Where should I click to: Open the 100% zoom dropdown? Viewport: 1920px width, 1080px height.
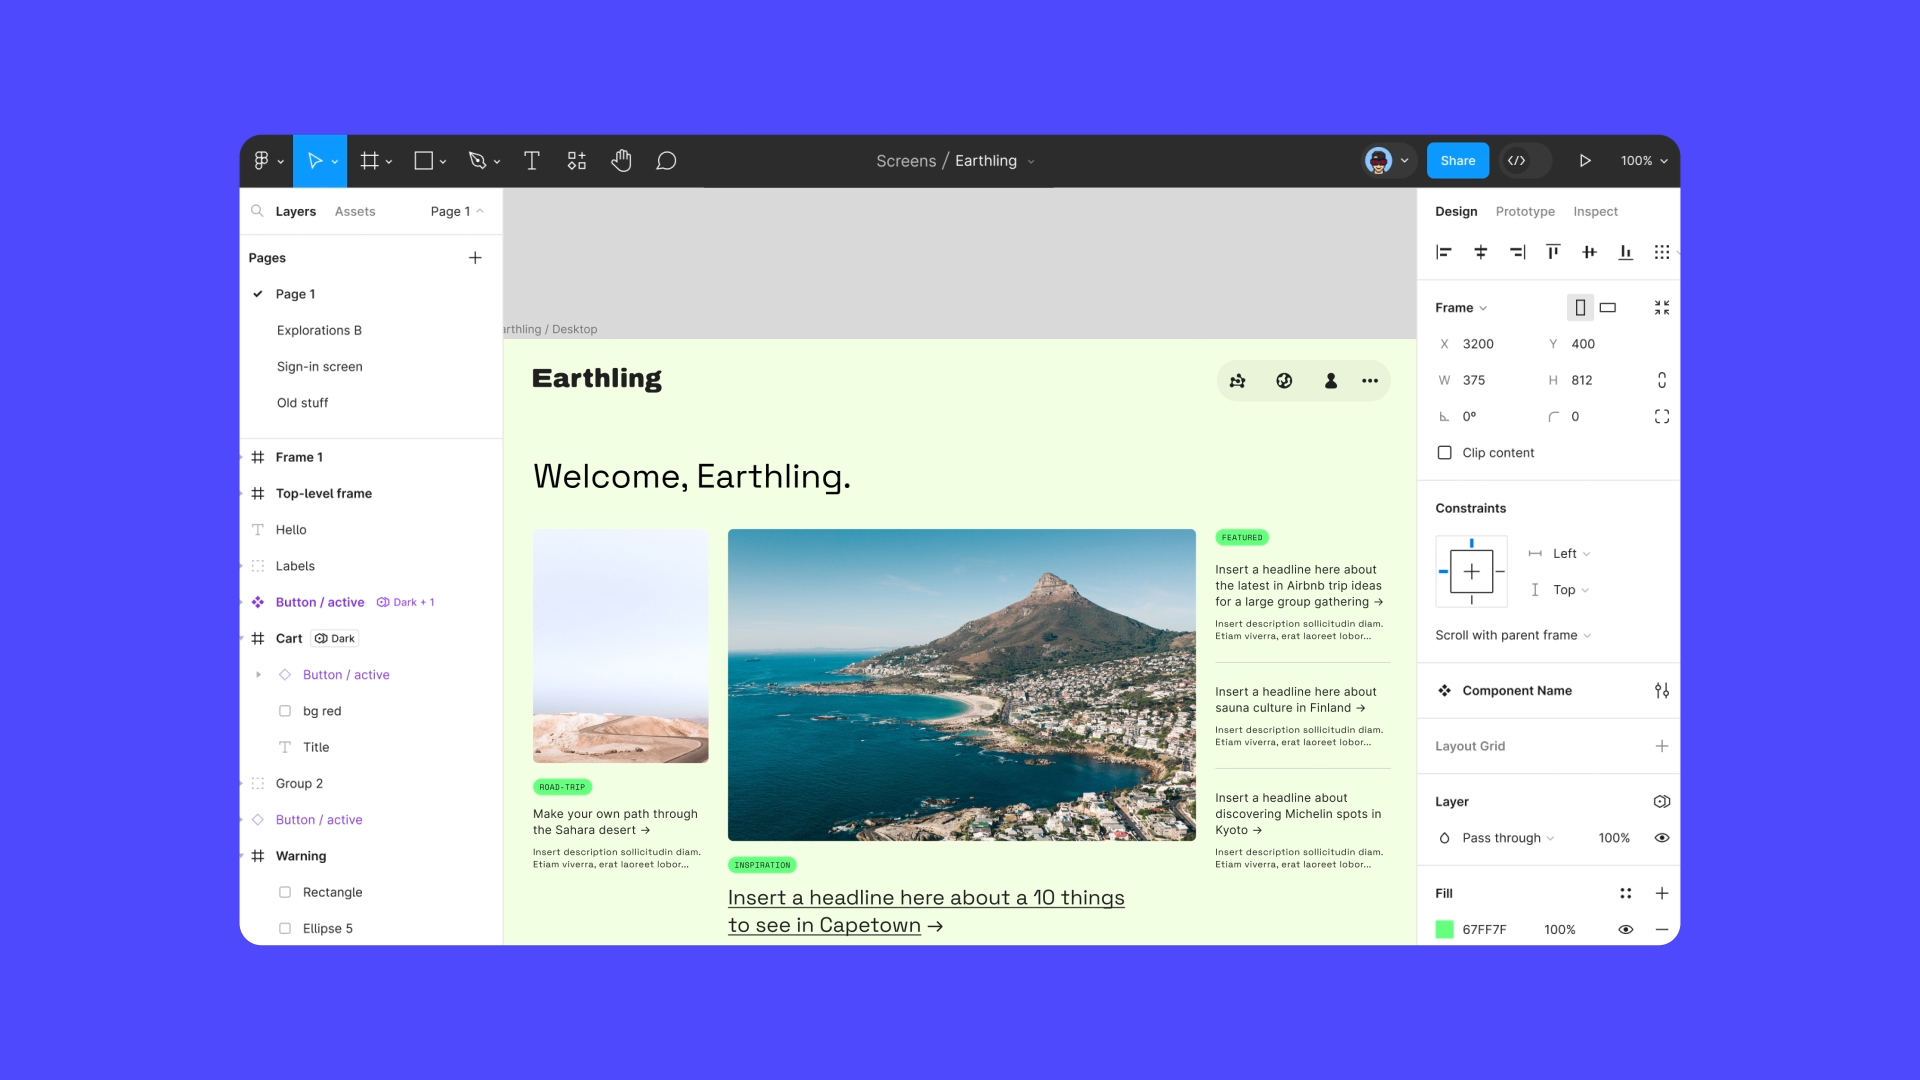(1644, 161)
